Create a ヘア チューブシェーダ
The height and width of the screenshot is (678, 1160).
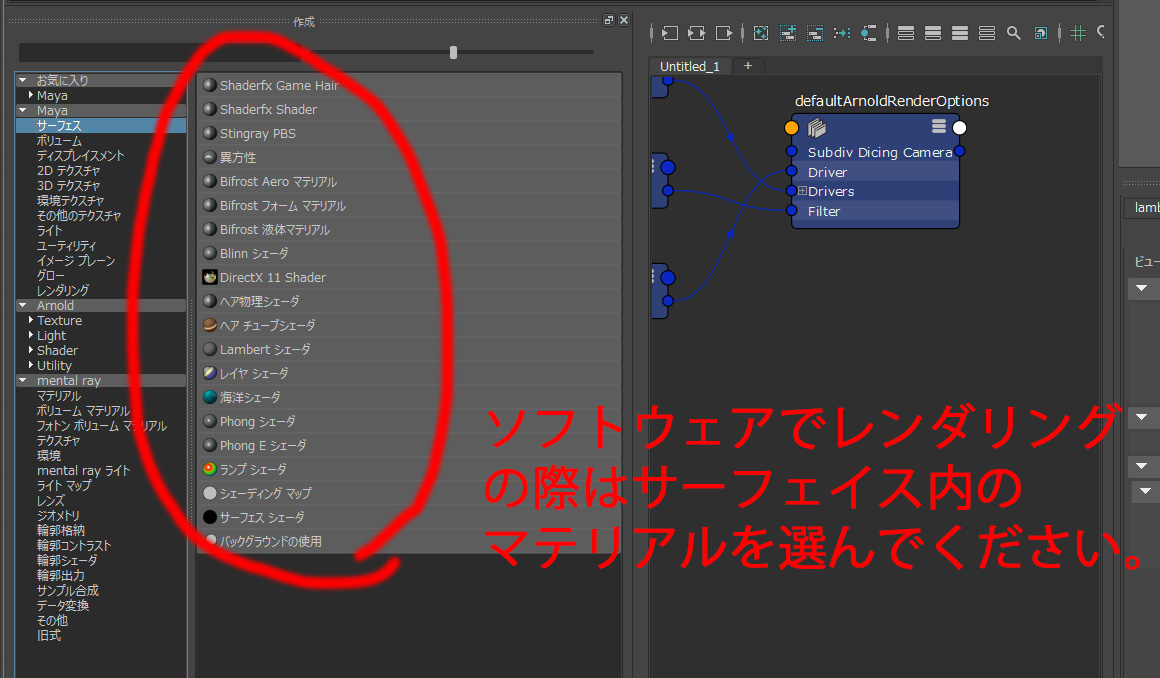coord(409,325)
